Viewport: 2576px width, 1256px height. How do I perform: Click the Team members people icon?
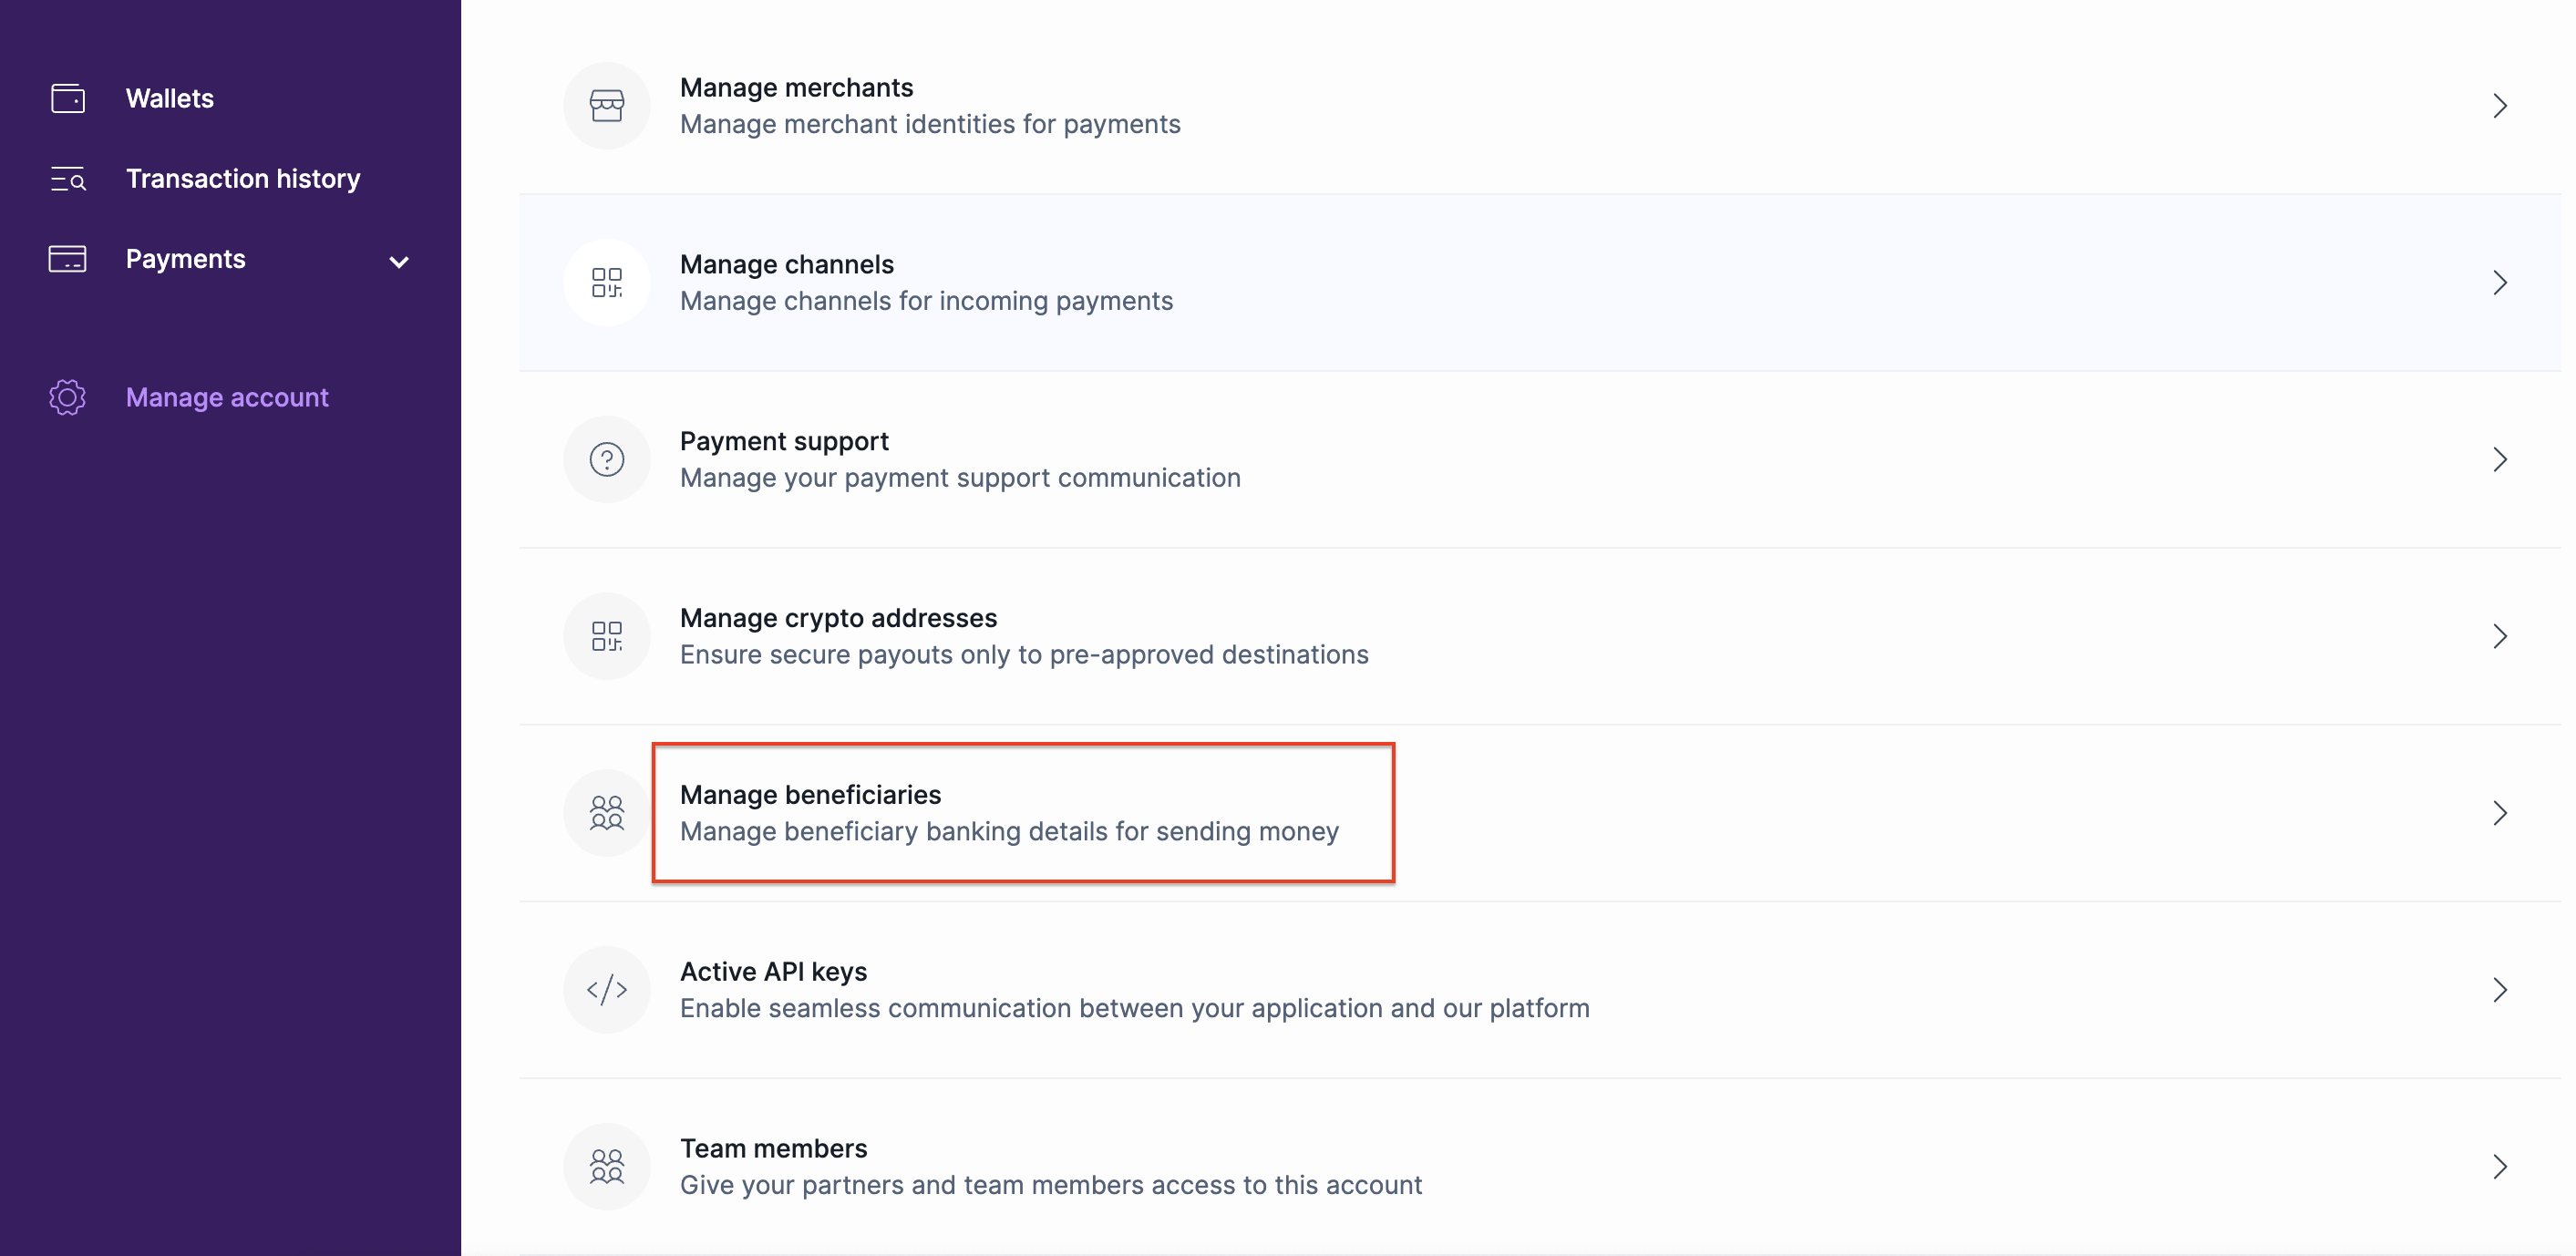click(x=607, y=1166)
